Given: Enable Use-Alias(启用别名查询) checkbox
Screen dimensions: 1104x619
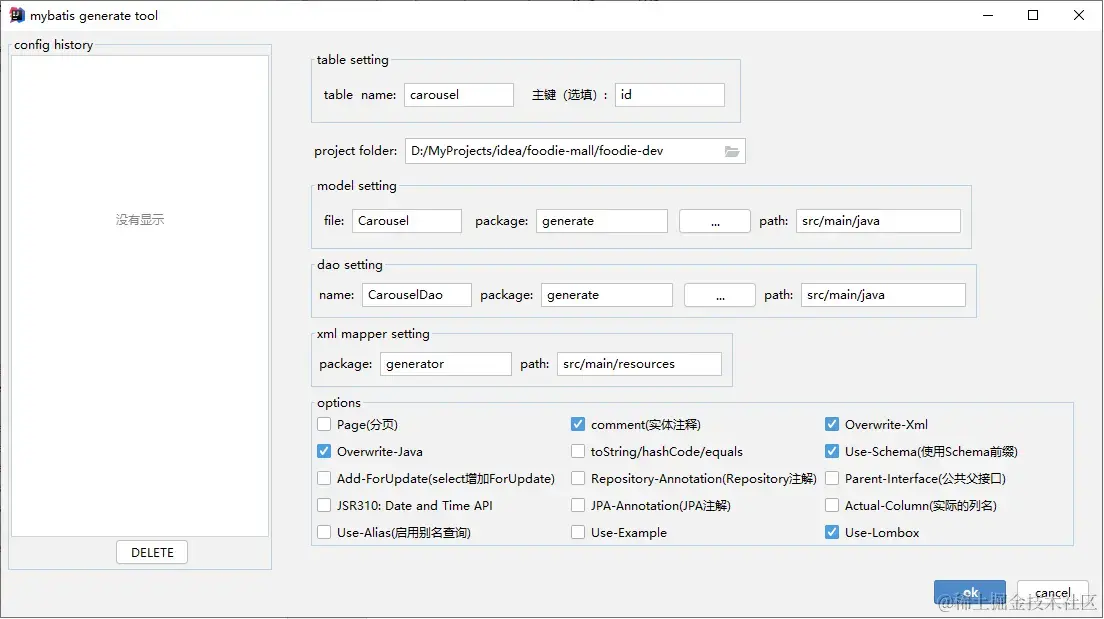Looking at the screenshot, I should click(x=324, y=532).
